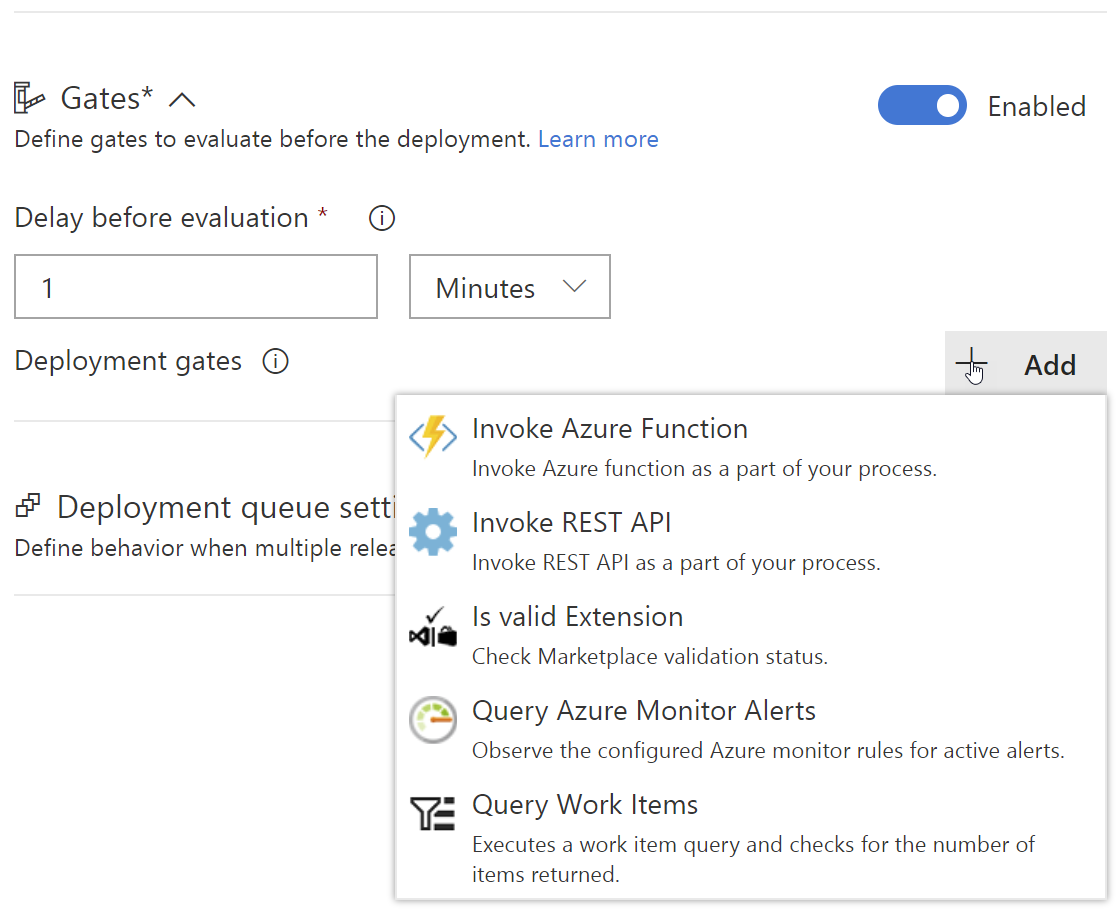Choose Query Azure Monitor Alerts gate

(751, 729)
